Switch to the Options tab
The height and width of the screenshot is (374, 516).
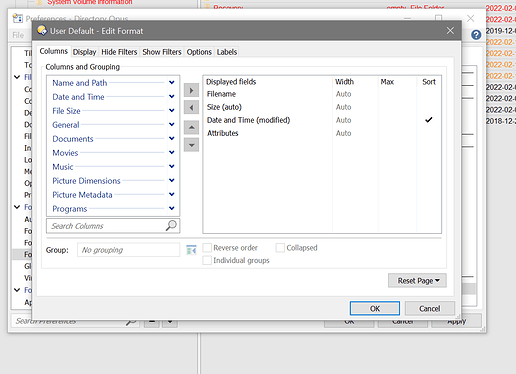coord(199,52)
